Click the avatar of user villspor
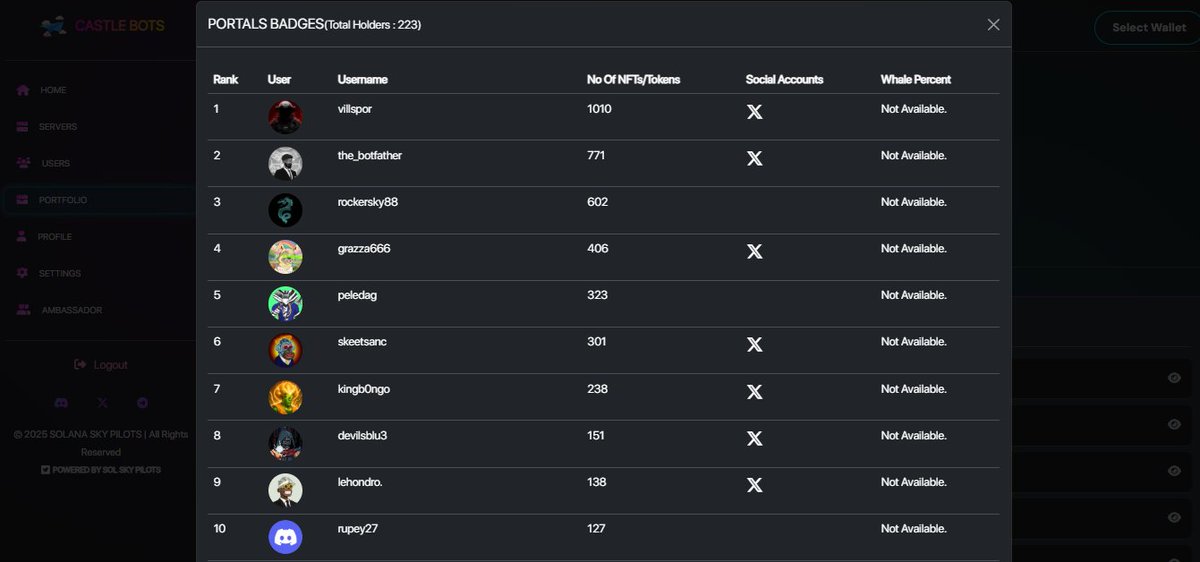1200x562 pixels. [x=285, y=117]
